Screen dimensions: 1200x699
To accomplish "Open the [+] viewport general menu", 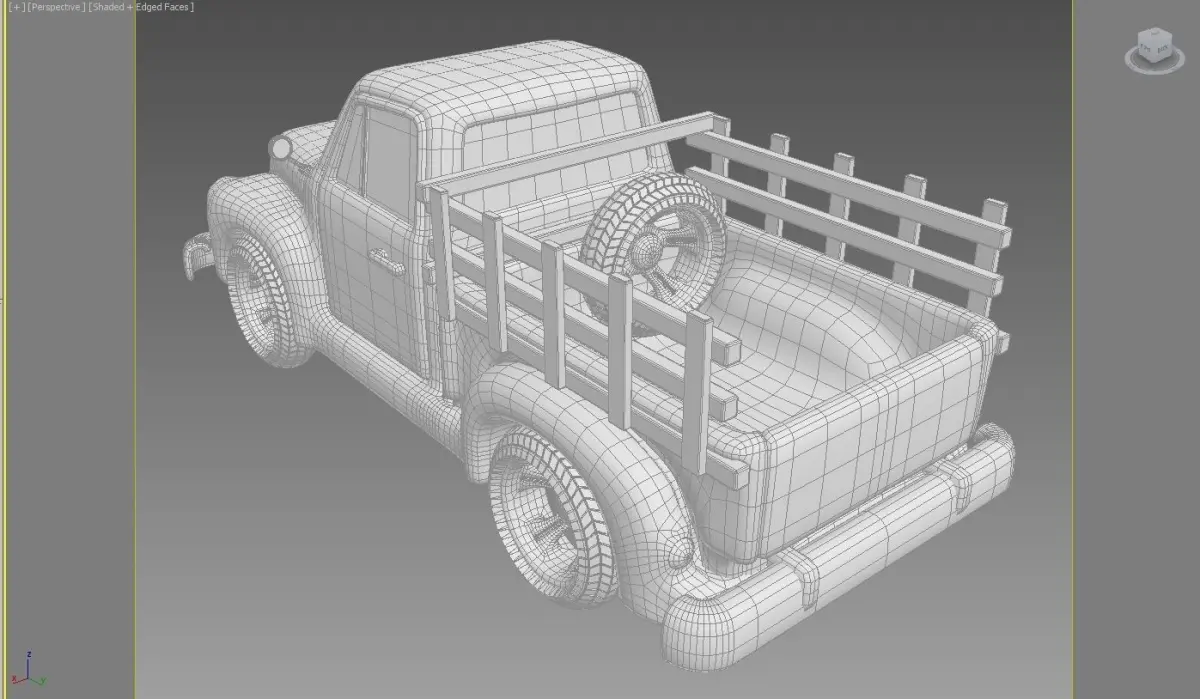I will pos(16,7).
